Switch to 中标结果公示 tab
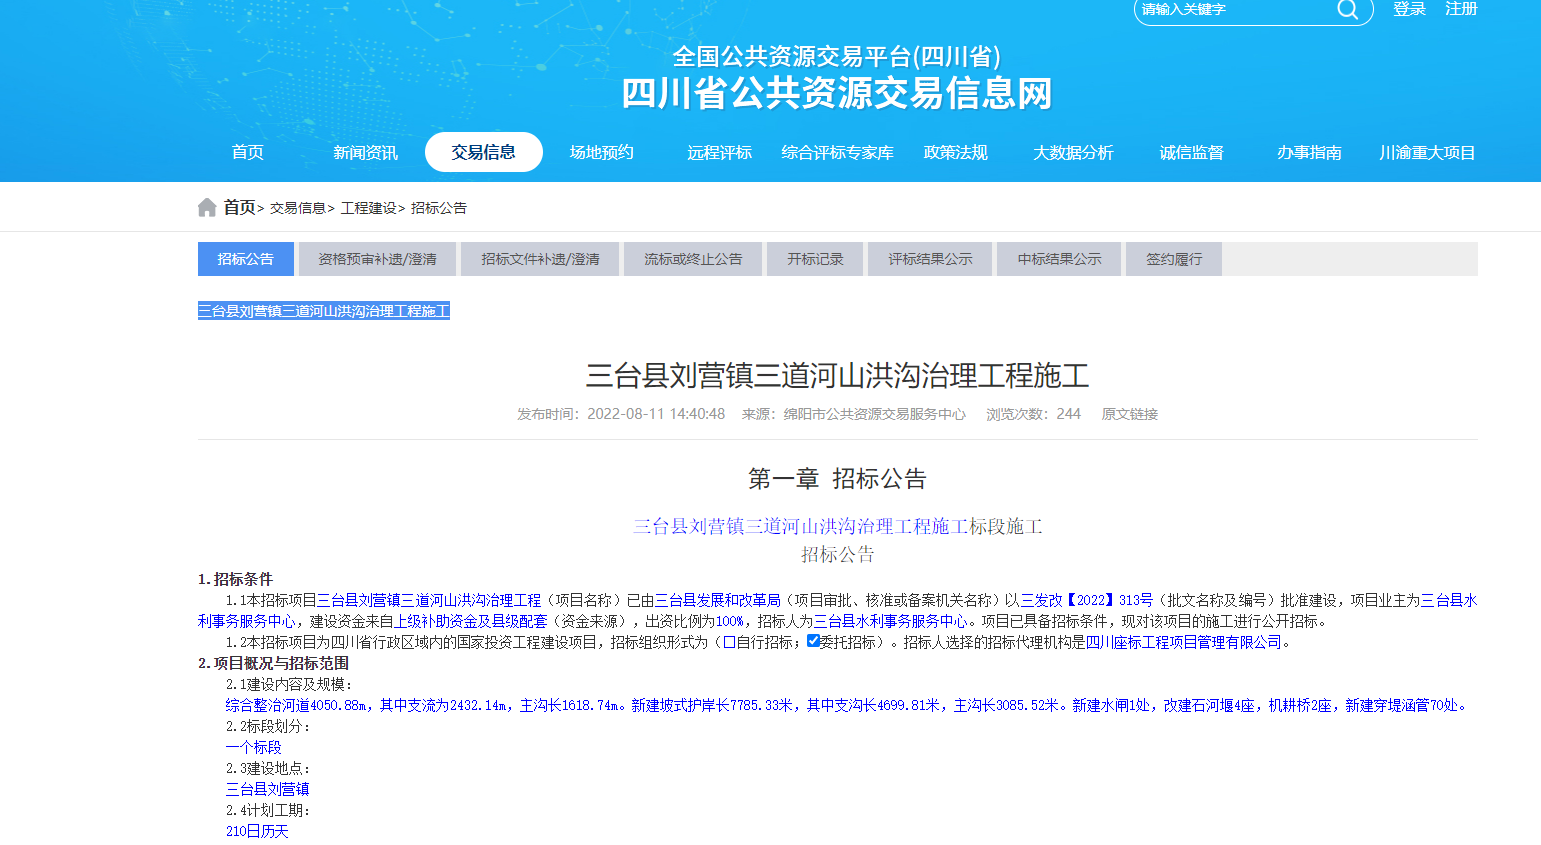 pyautogui.click(x=1059, y=259)
